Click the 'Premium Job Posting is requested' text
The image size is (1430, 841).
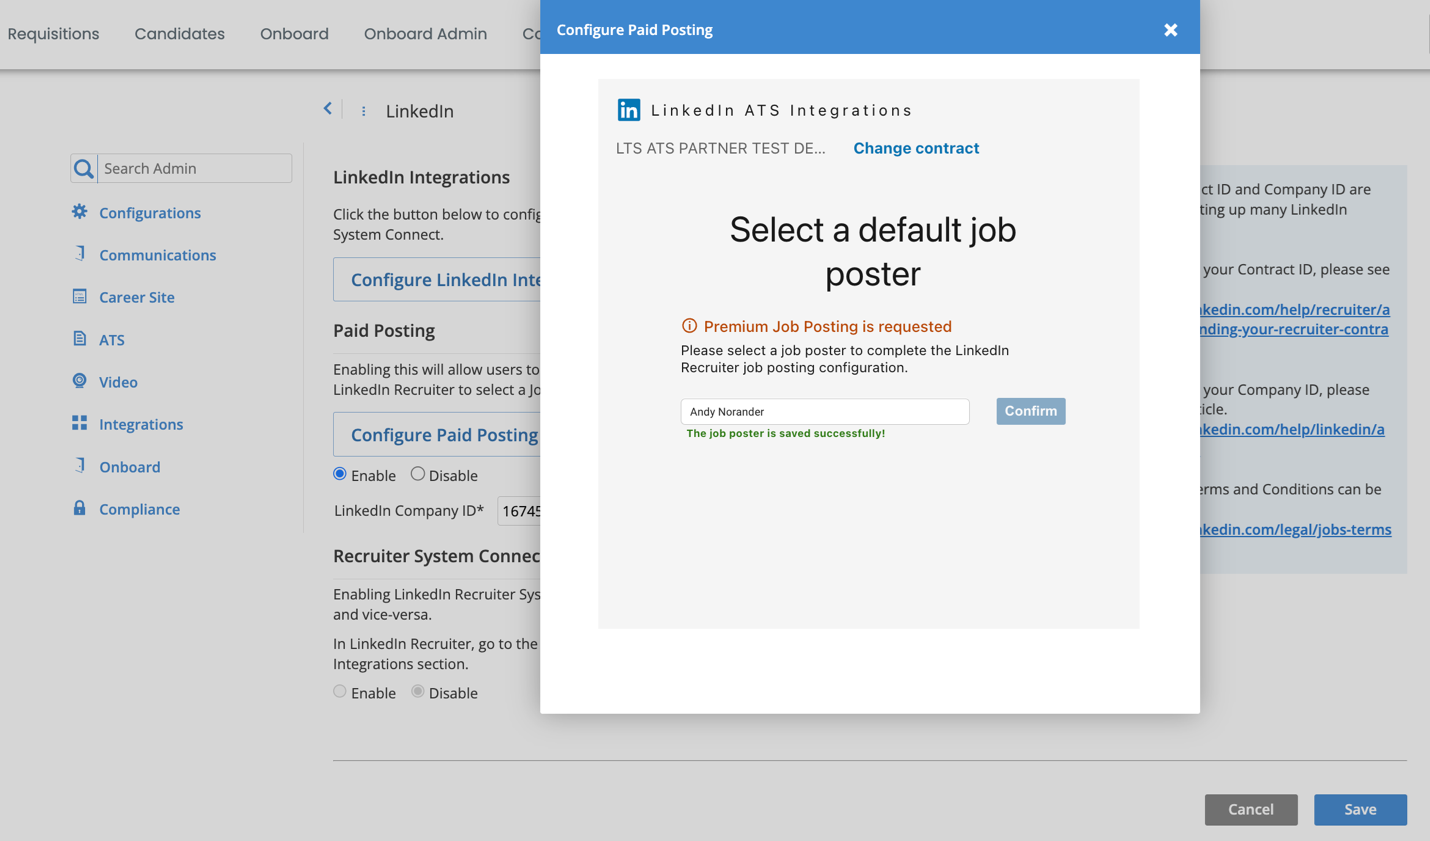(x=828, y=326)
